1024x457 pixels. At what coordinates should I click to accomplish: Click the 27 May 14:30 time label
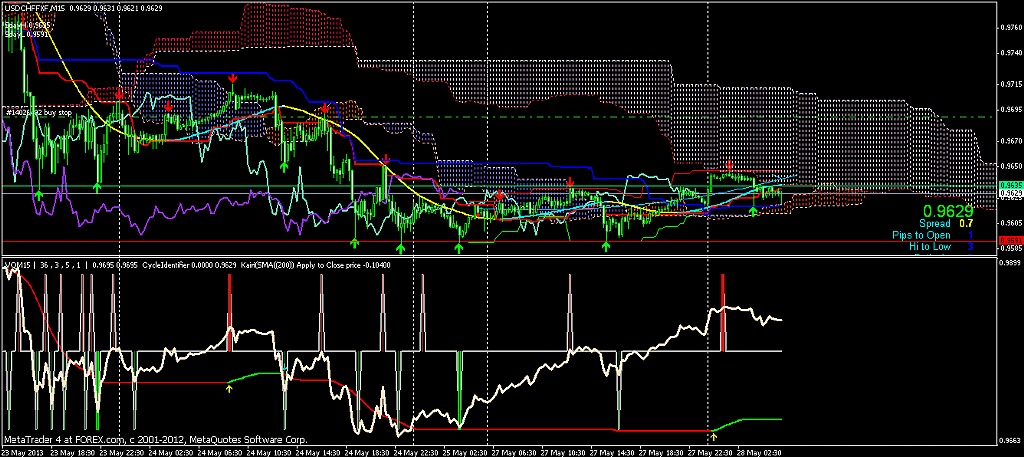coord(611,452)
